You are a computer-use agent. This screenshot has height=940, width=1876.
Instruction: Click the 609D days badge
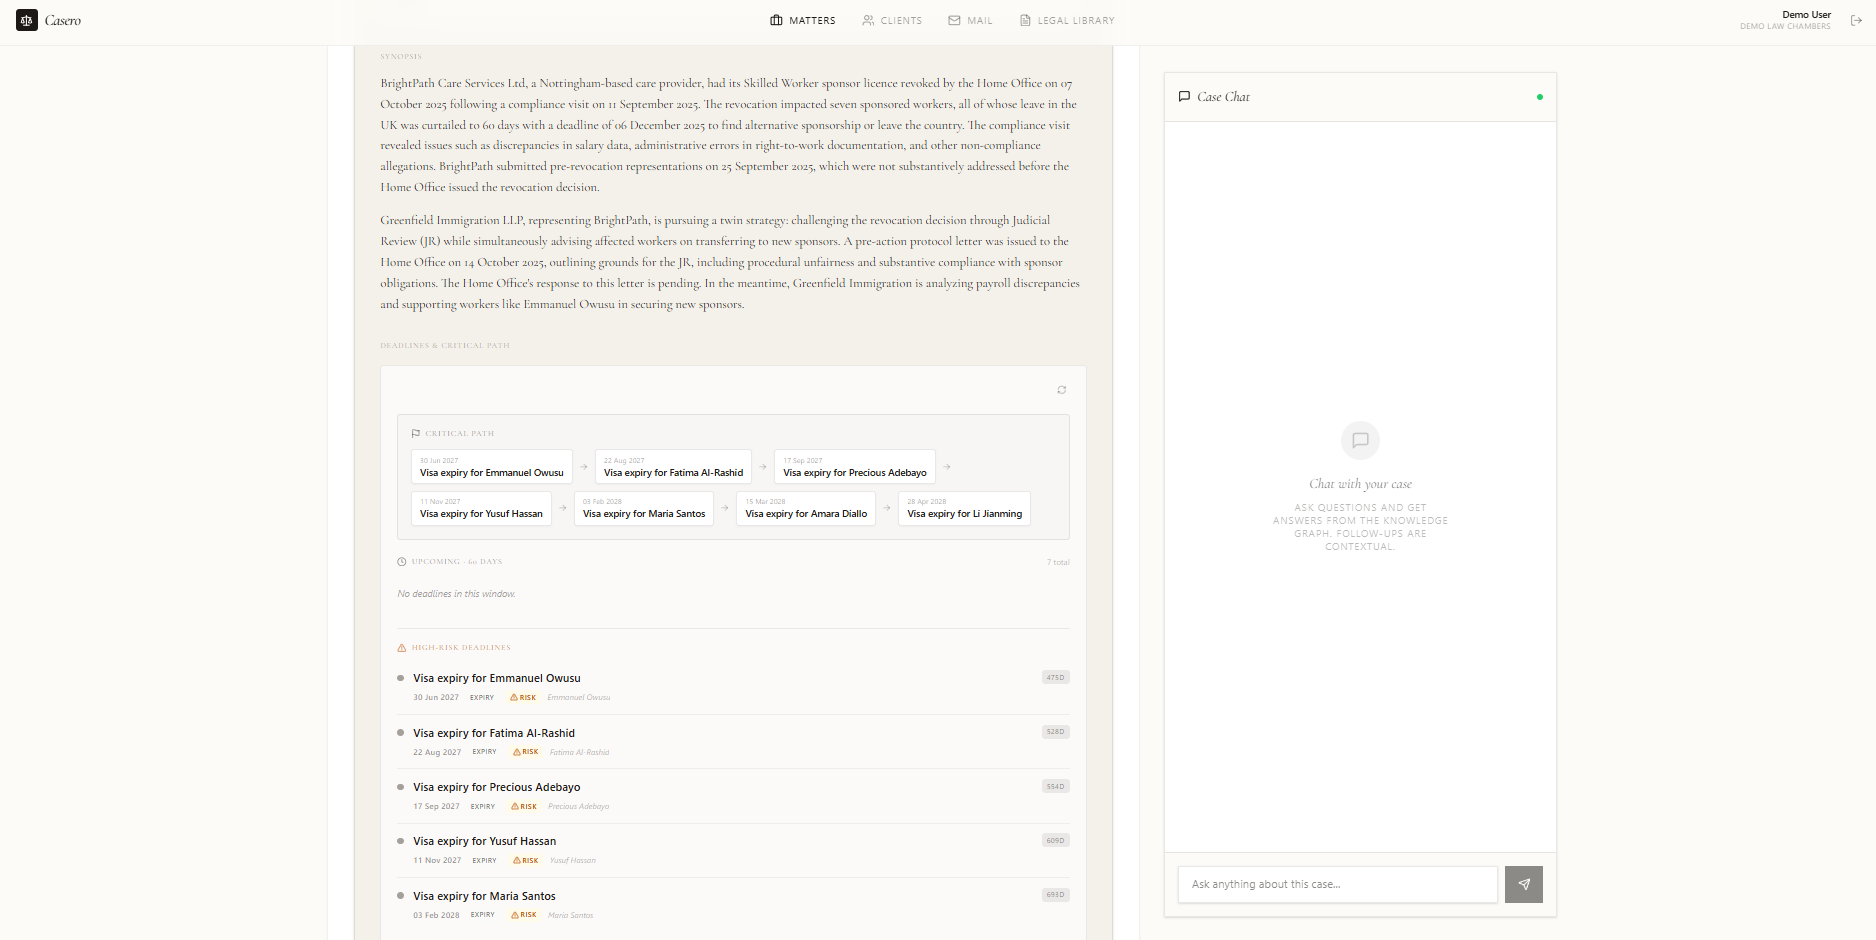point(1055,841)
